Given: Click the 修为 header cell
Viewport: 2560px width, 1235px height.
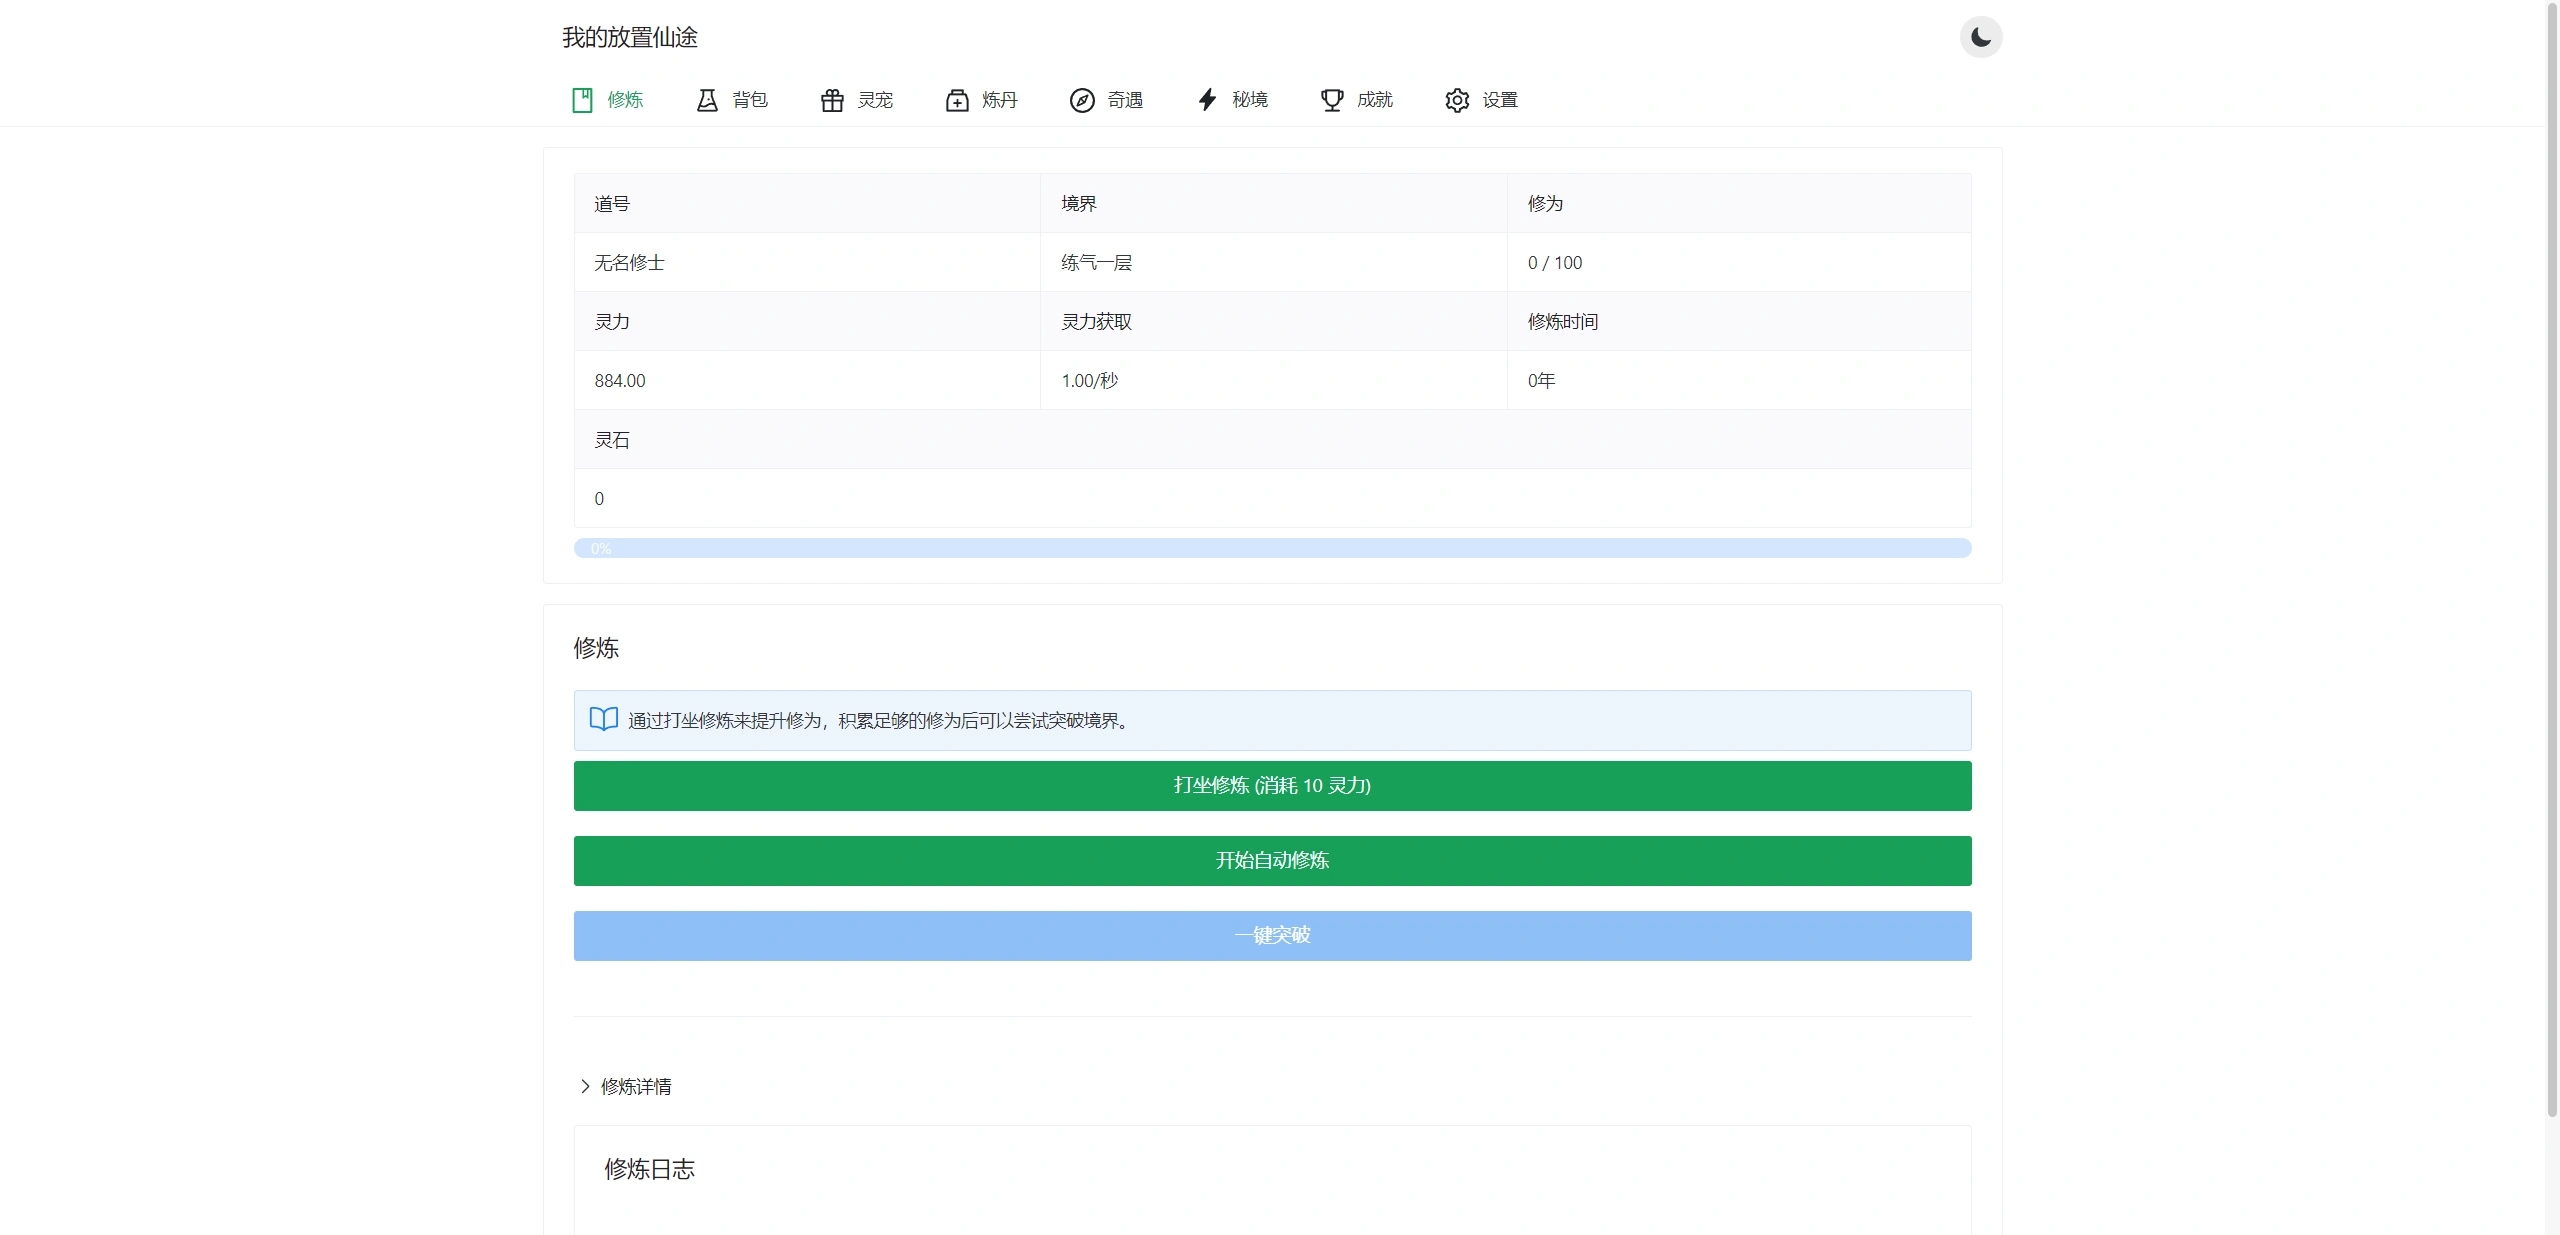Looking at the screenshot, I should (x=1739, y=203).
